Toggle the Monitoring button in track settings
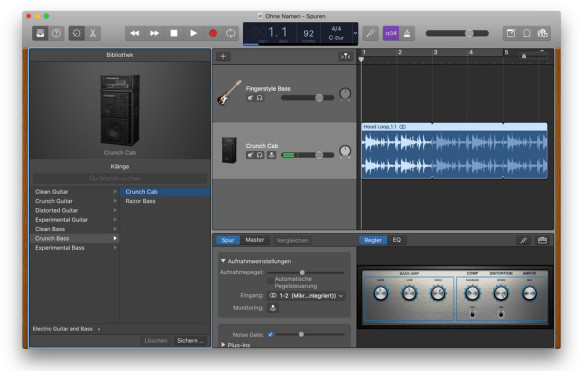The image size is (580, 371). (273, 308)
